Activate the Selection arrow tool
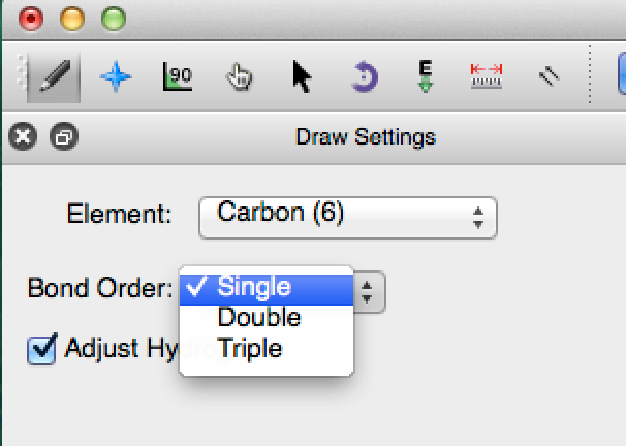627x447 pixels. tap(300, 77)
